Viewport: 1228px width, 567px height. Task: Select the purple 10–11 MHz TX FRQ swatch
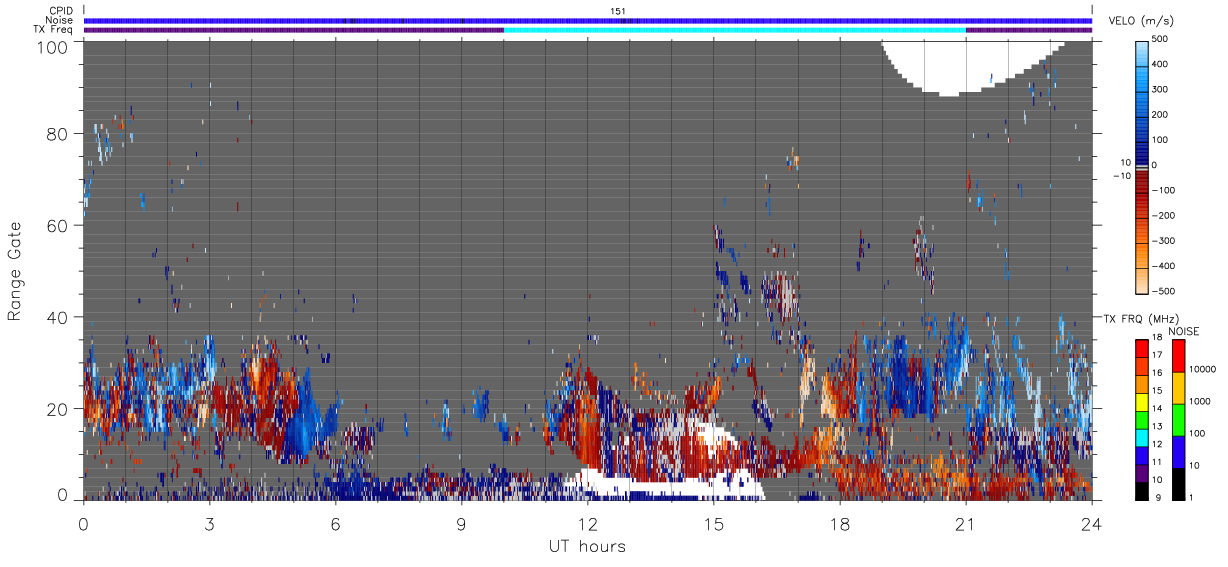coord(1141,473)
